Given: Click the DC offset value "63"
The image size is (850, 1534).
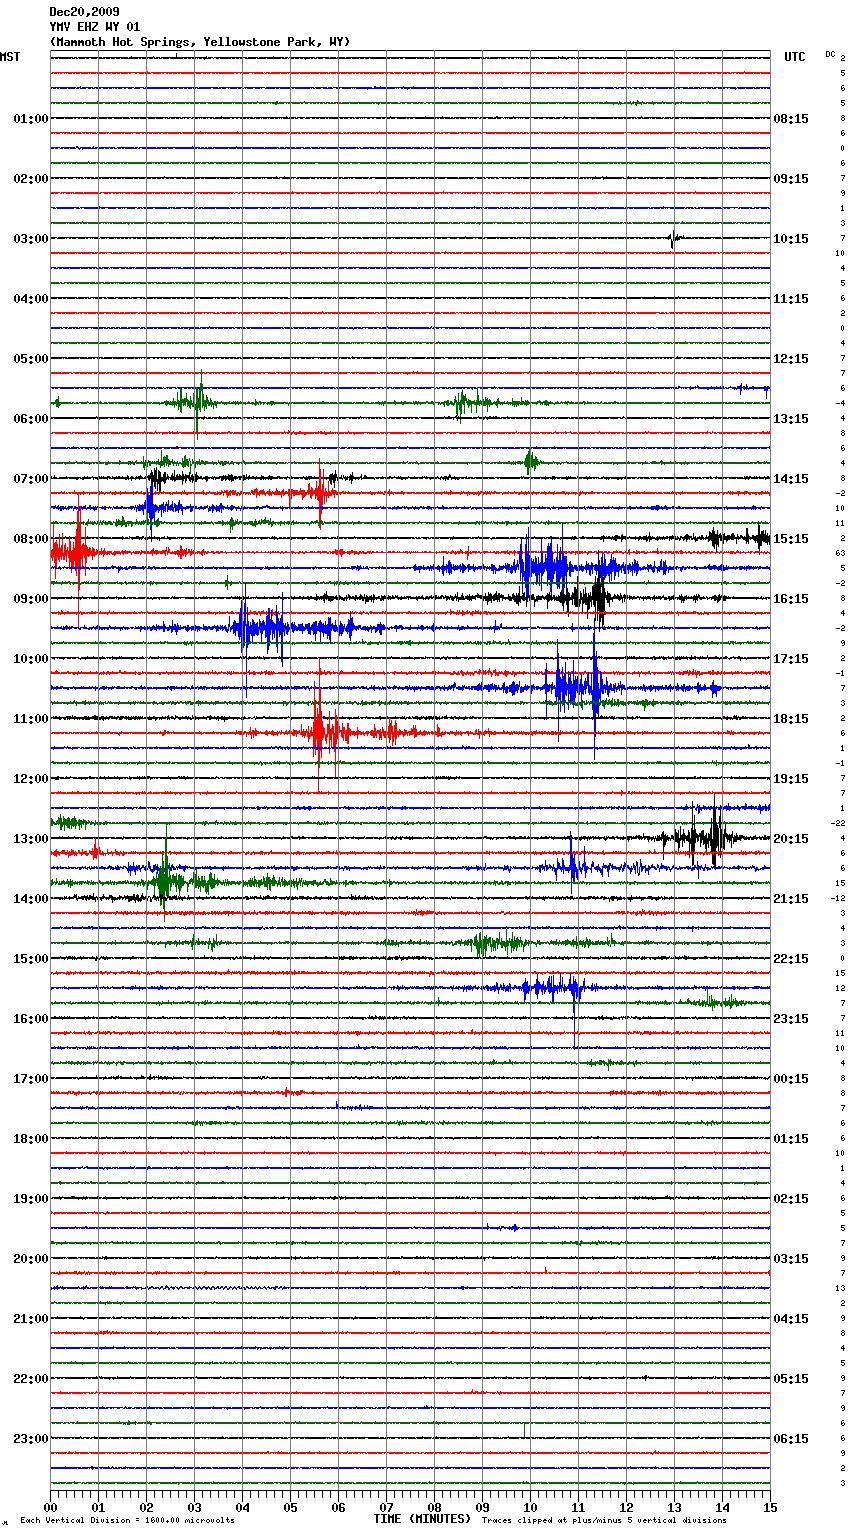Looking at the screenshot, I should point(841,553).
